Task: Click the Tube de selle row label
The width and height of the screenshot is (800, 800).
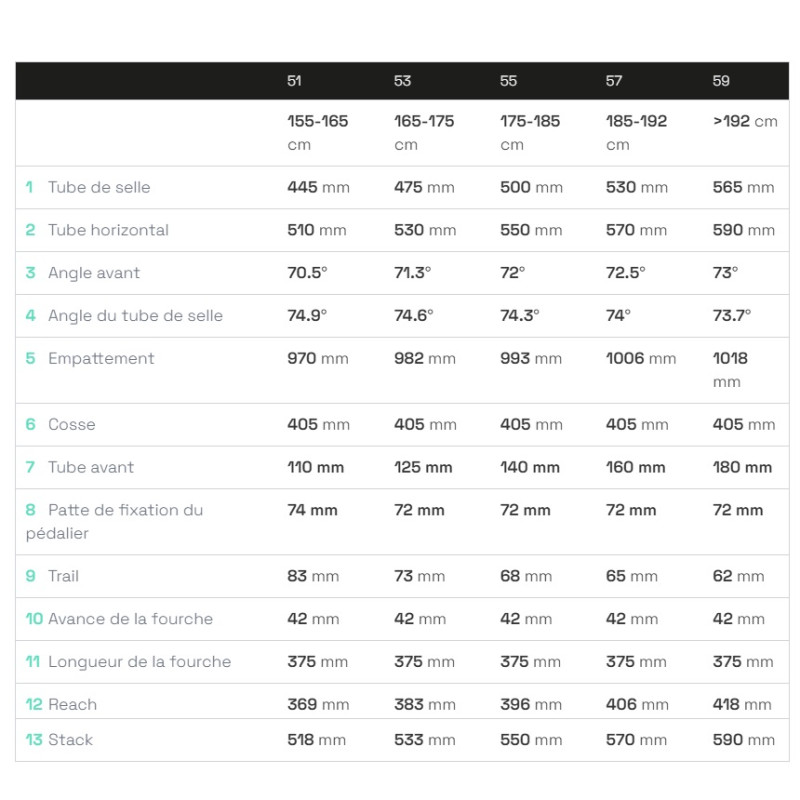Action: [99, 187]
